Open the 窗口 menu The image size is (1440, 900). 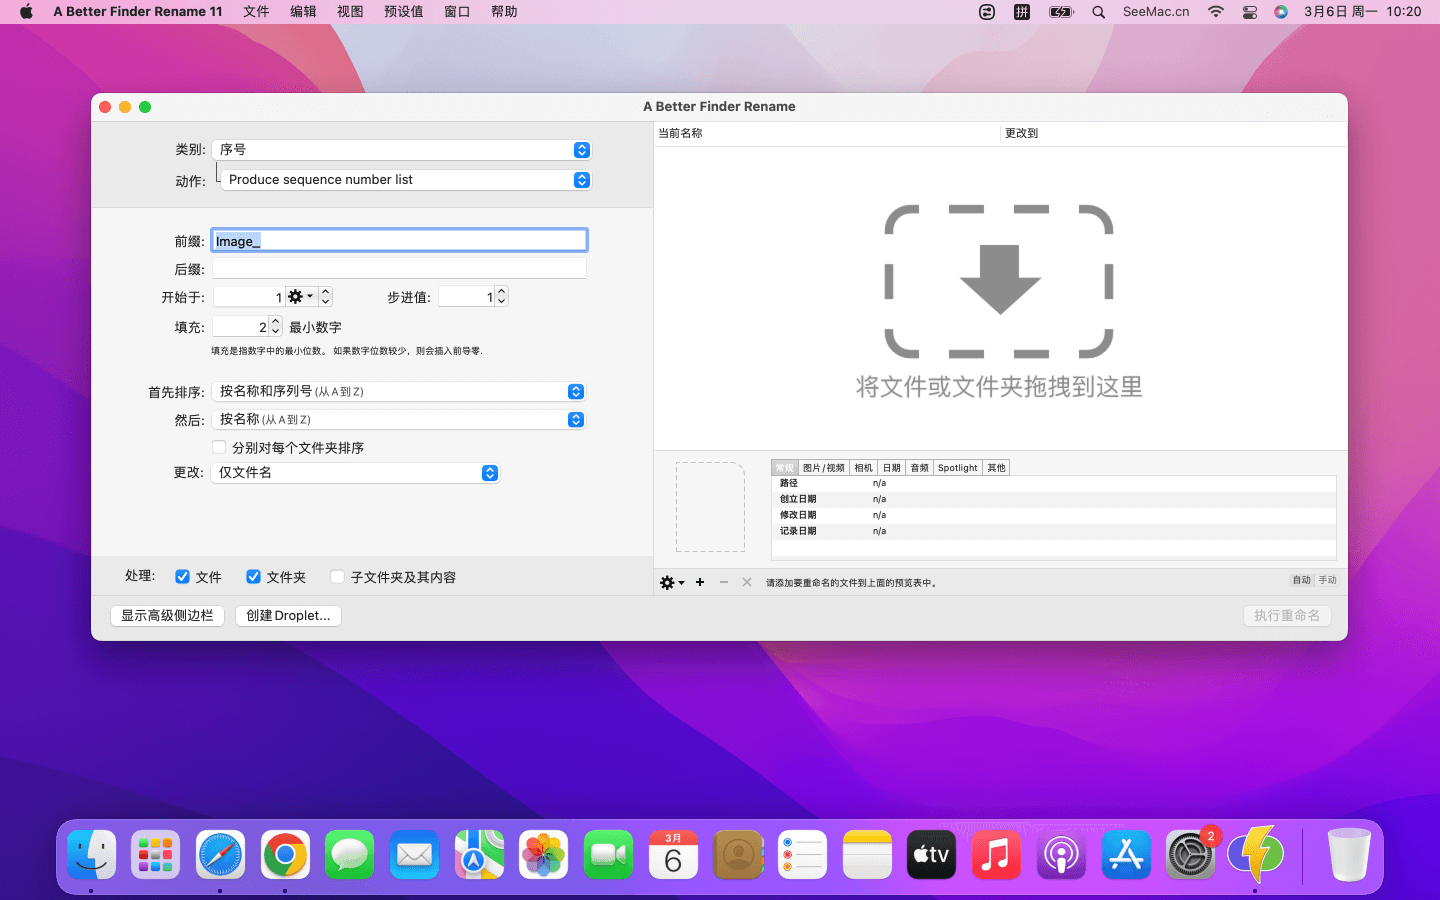(x=457, y=12)
